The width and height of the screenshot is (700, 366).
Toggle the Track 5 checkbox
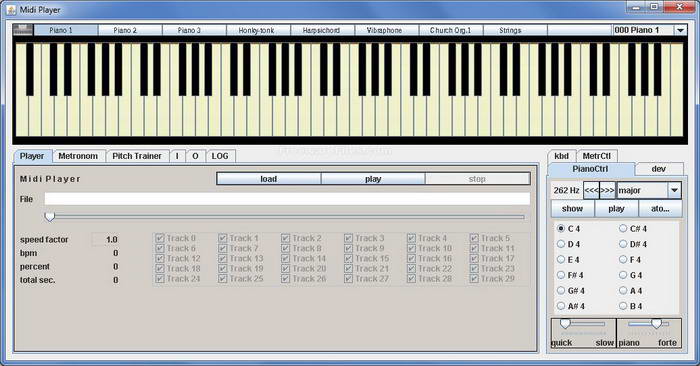pos(474,238)
